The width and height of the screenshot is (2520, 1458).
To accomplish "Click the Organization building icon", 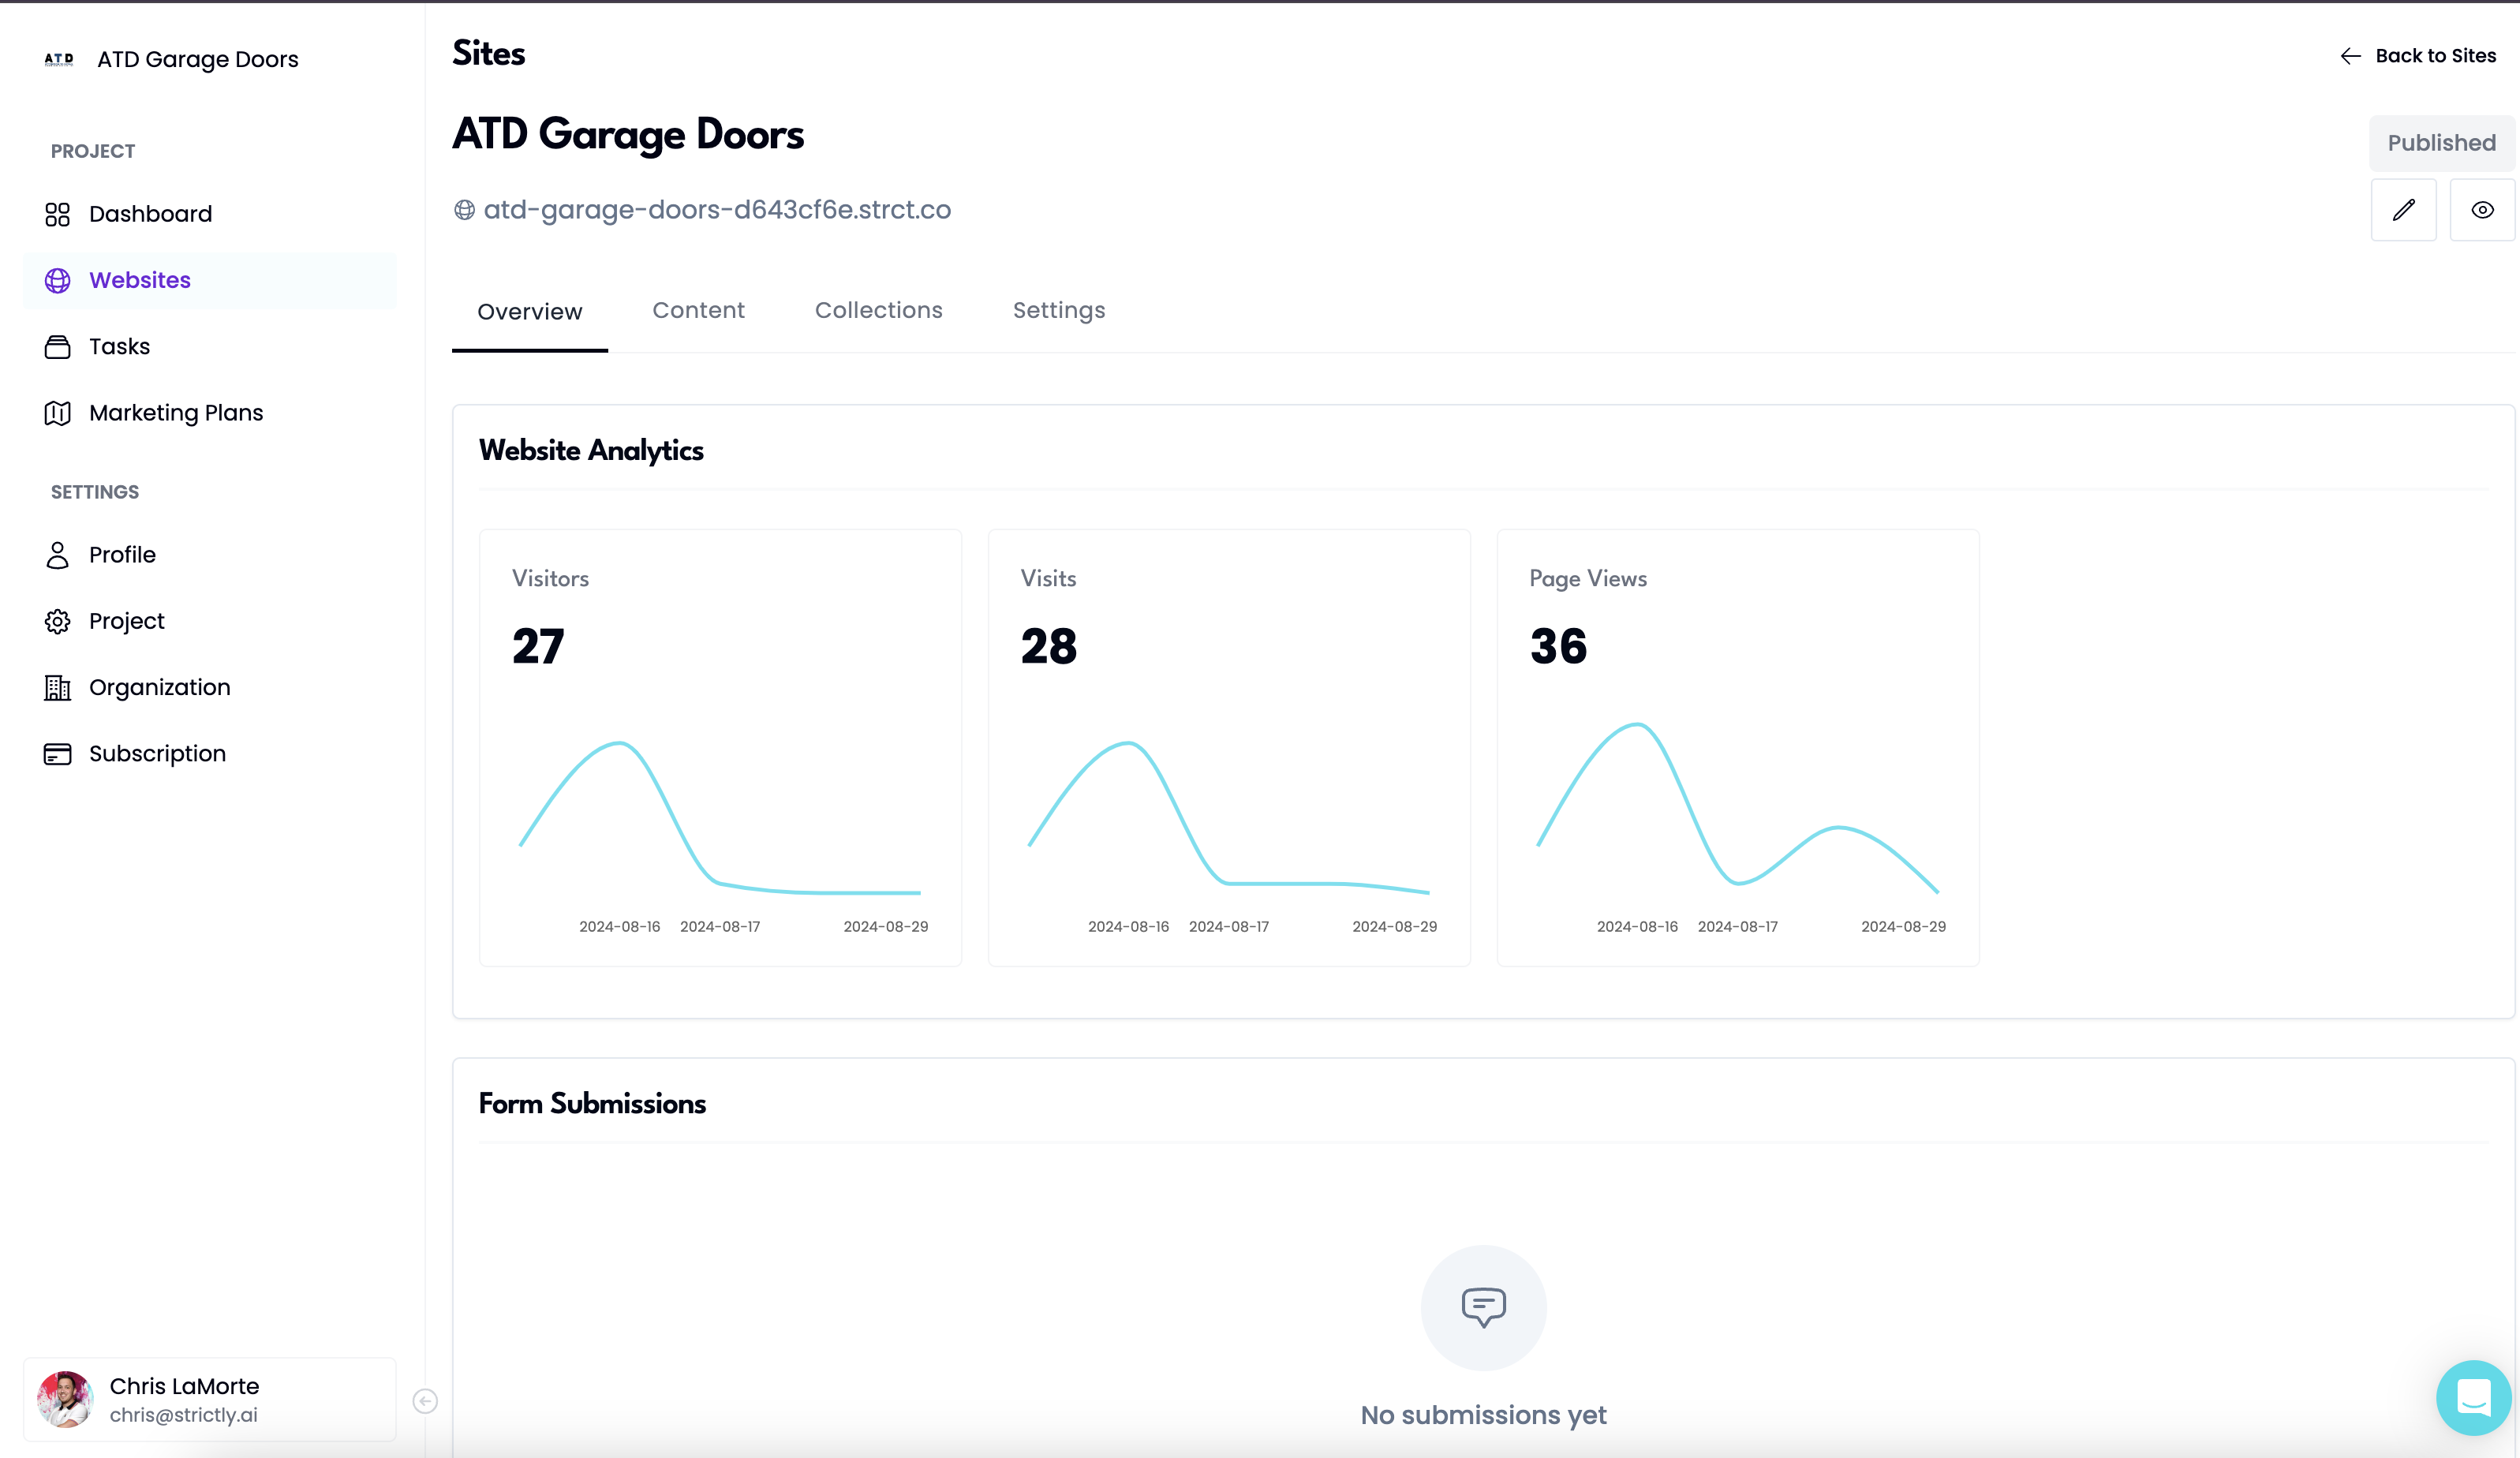I will point(58,688).
